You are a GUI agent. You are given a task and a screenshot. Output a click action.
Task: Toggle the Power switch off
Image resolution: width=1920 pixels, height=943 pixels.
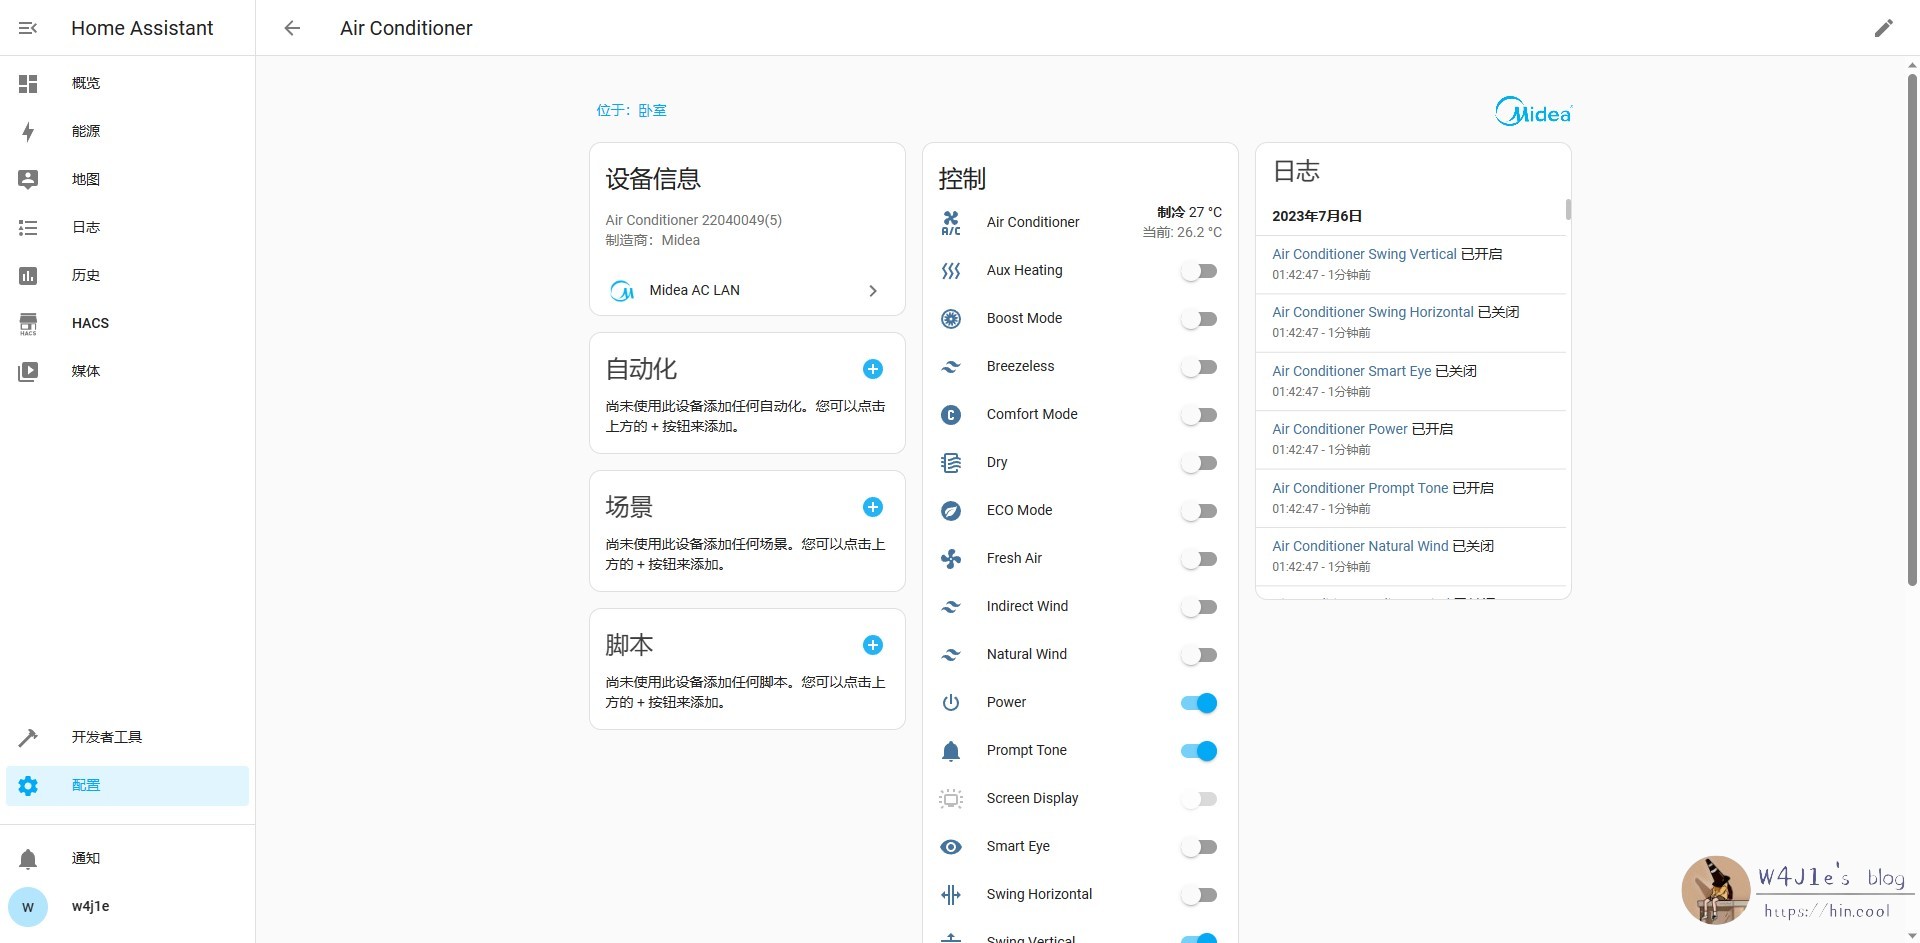coord(1198,703)
